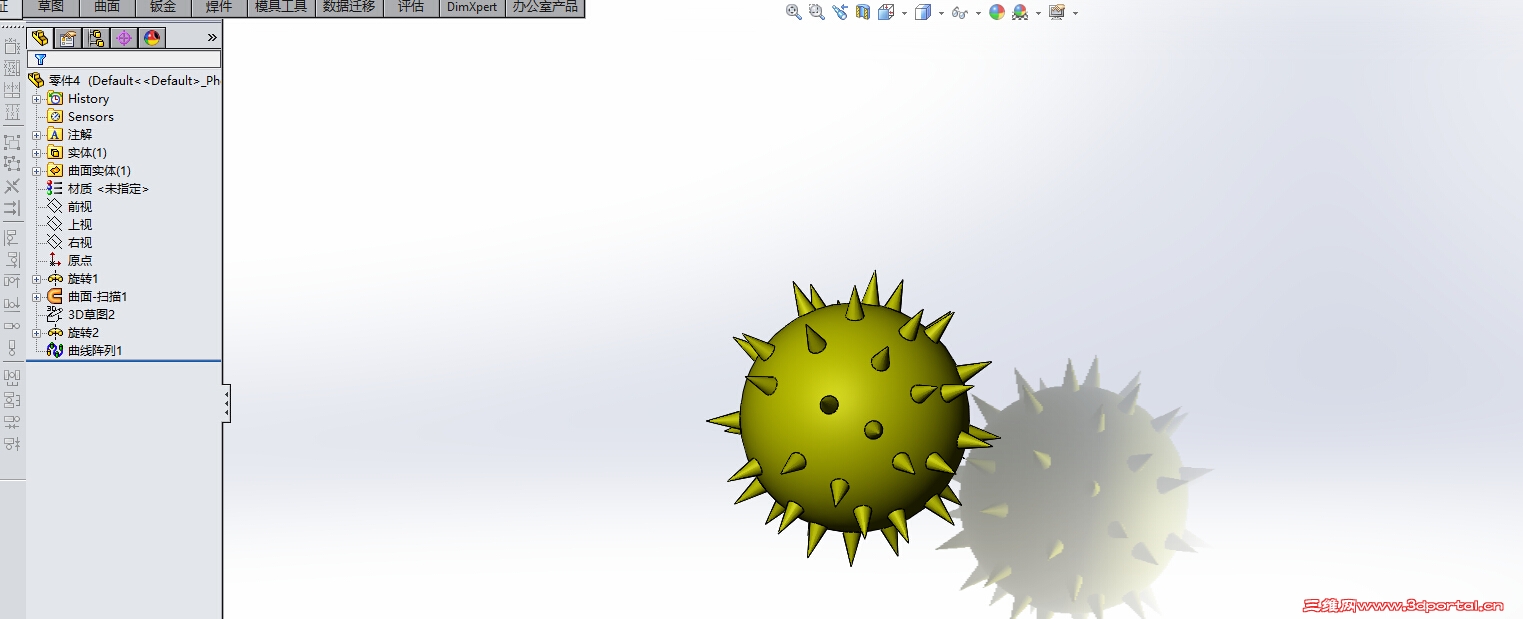The width and height of the screenshot is (1523, 619).
Task: Click the feature tree filter field
Action: pyautogui.click(x=124, y=59)
